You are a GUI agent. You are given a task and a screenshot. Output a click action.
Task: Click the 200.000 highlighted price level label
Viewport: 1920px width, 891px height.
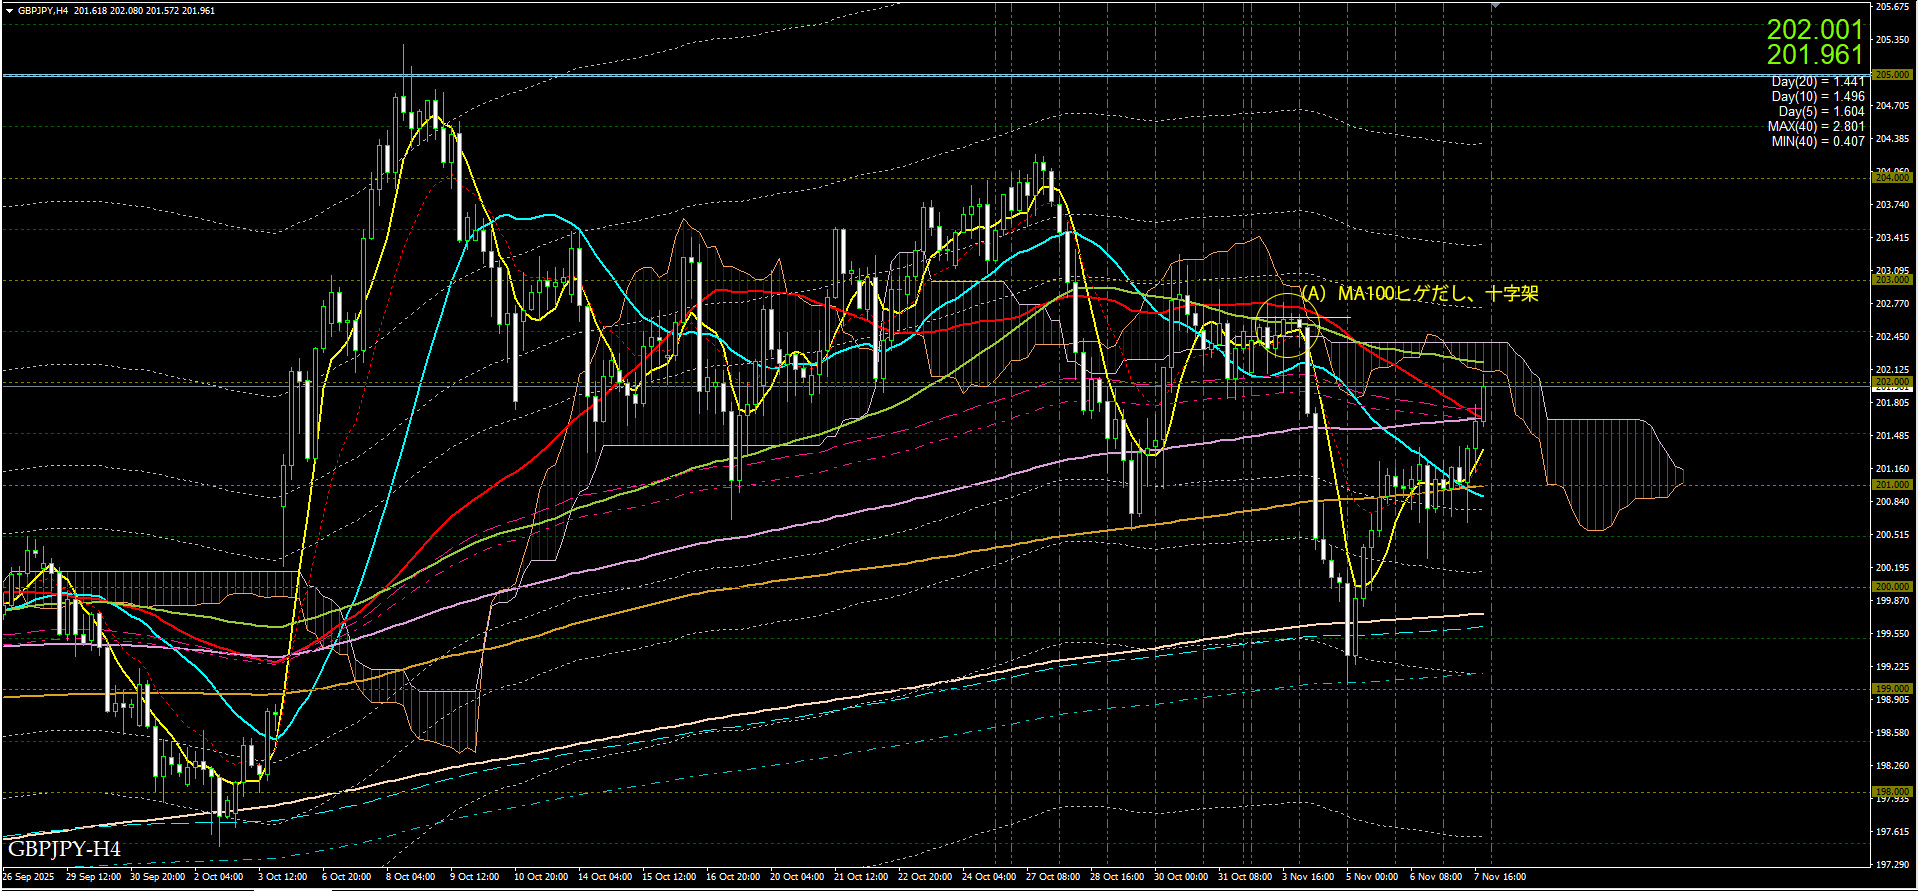tap(1891, 587)
